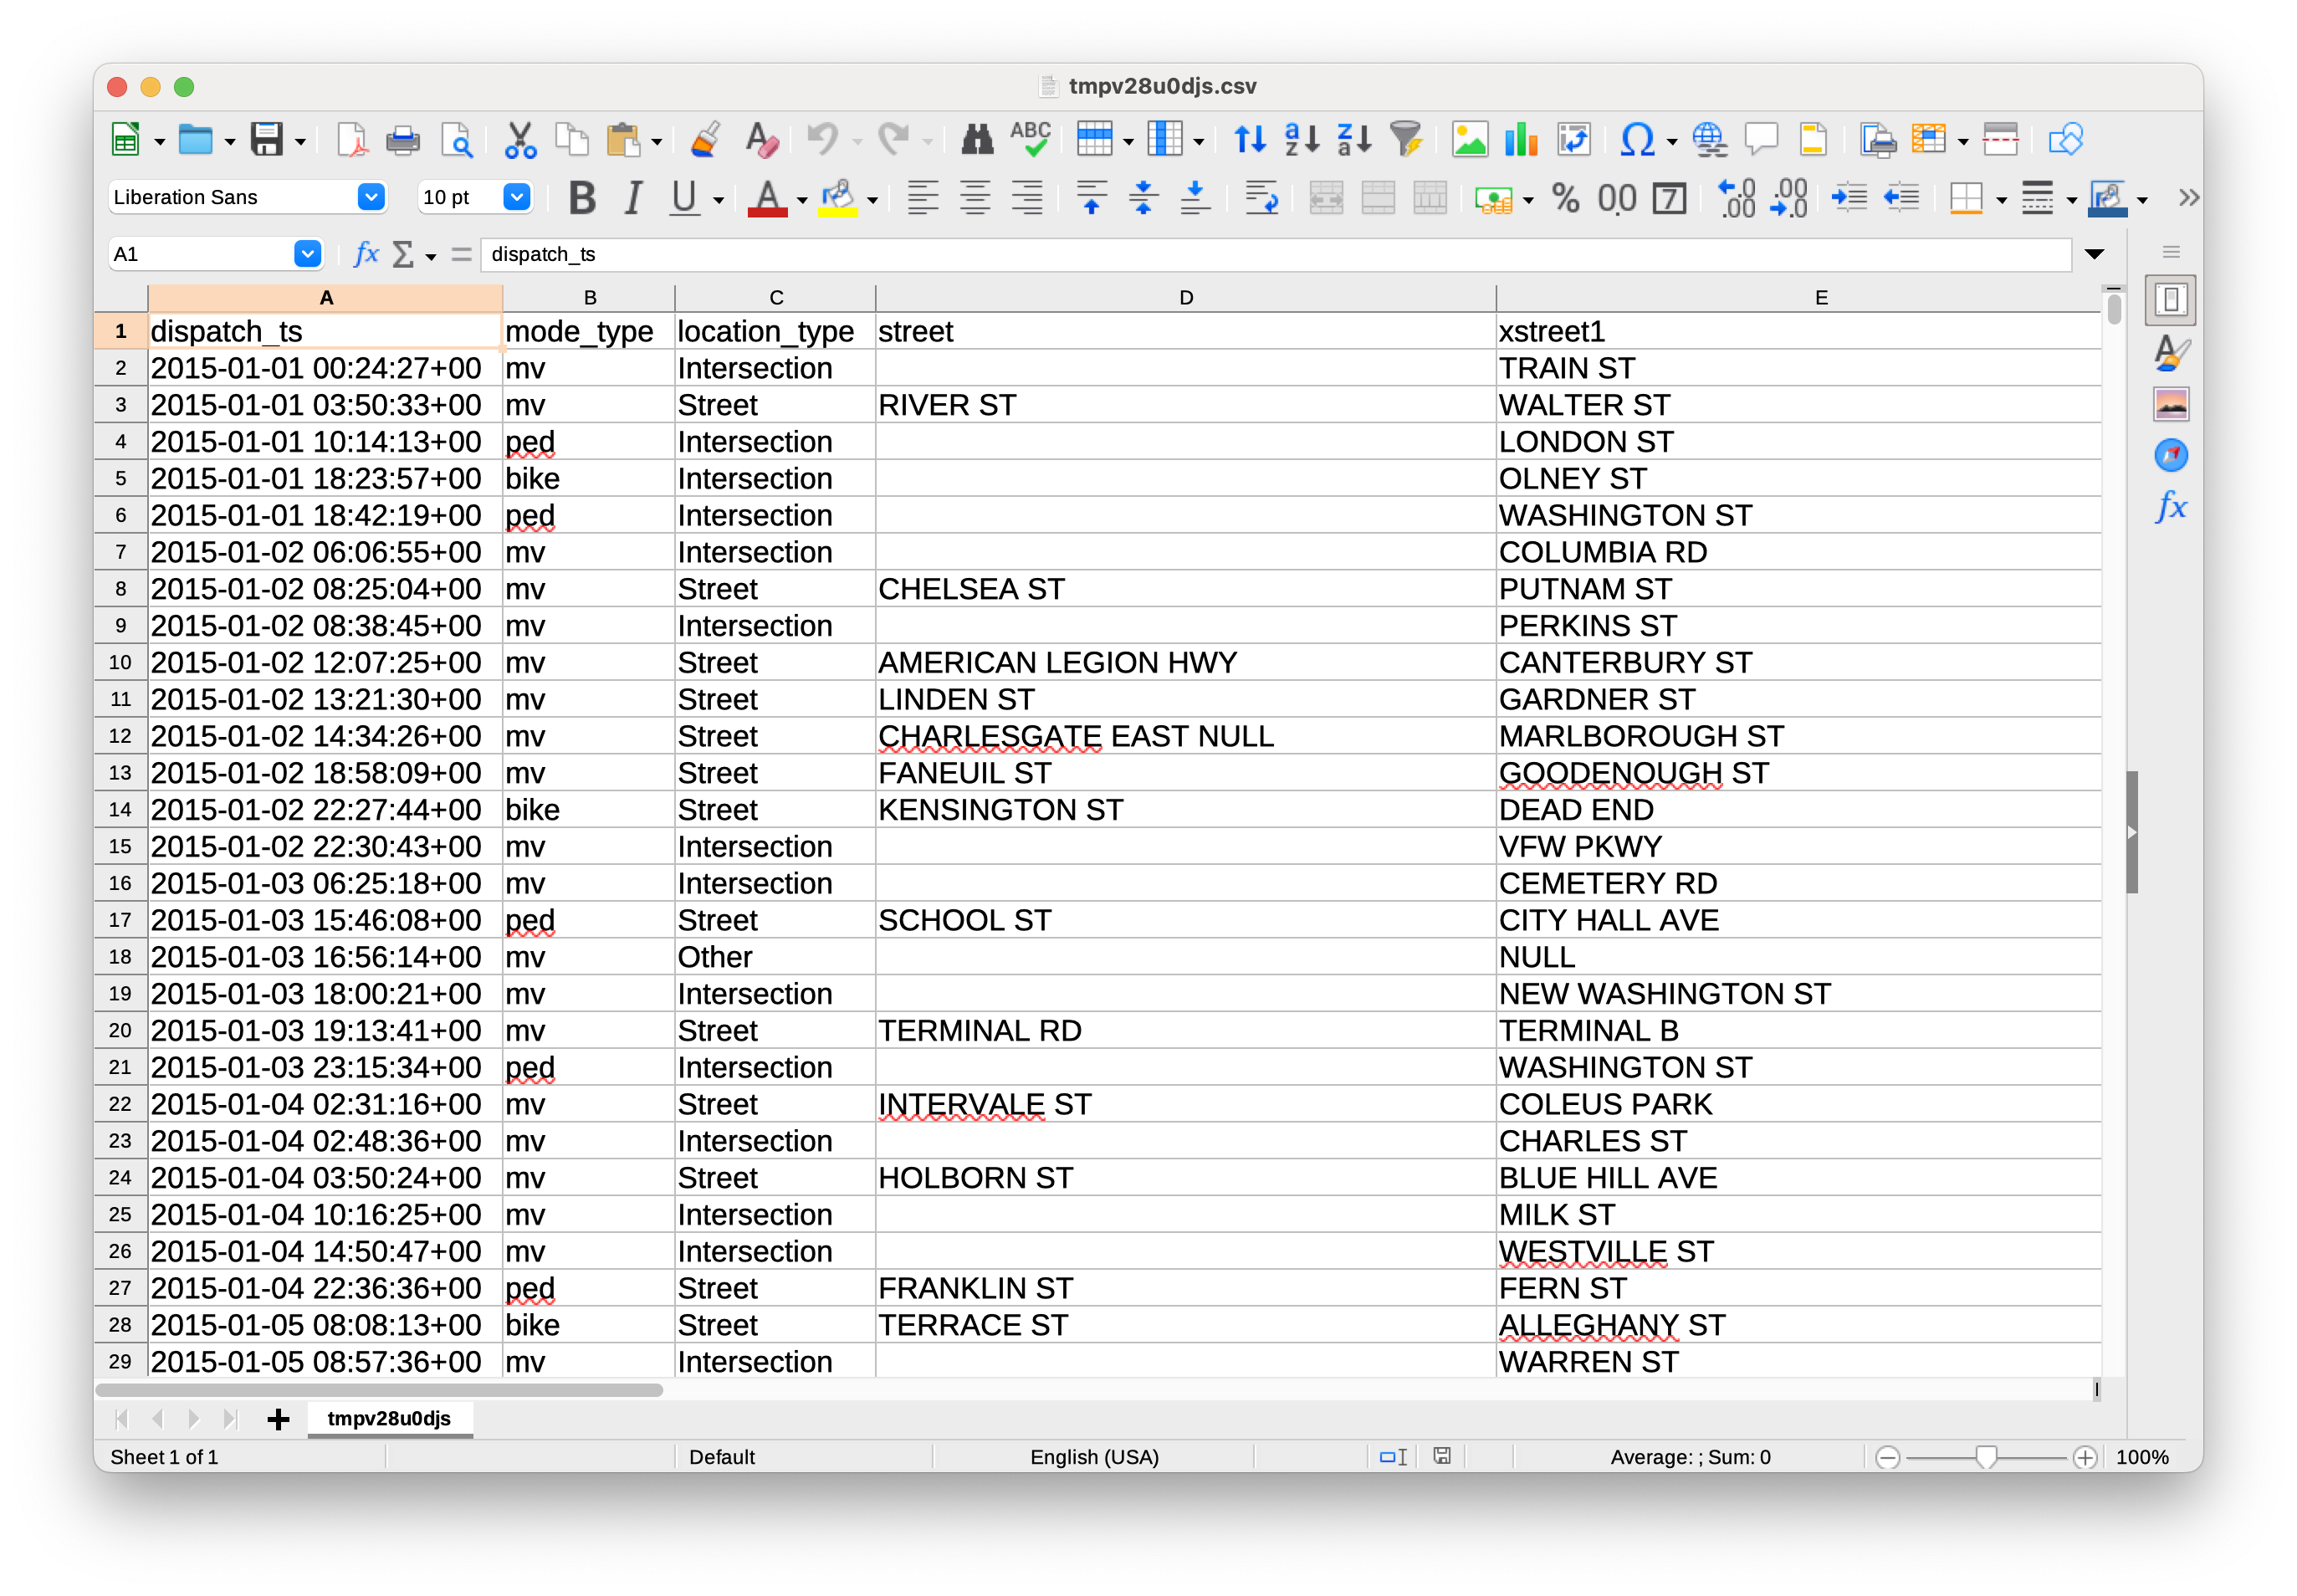The height and width of the screenshot is (1596, 2297).
Task: Click the Export as PDF icon
Action: 351,140
